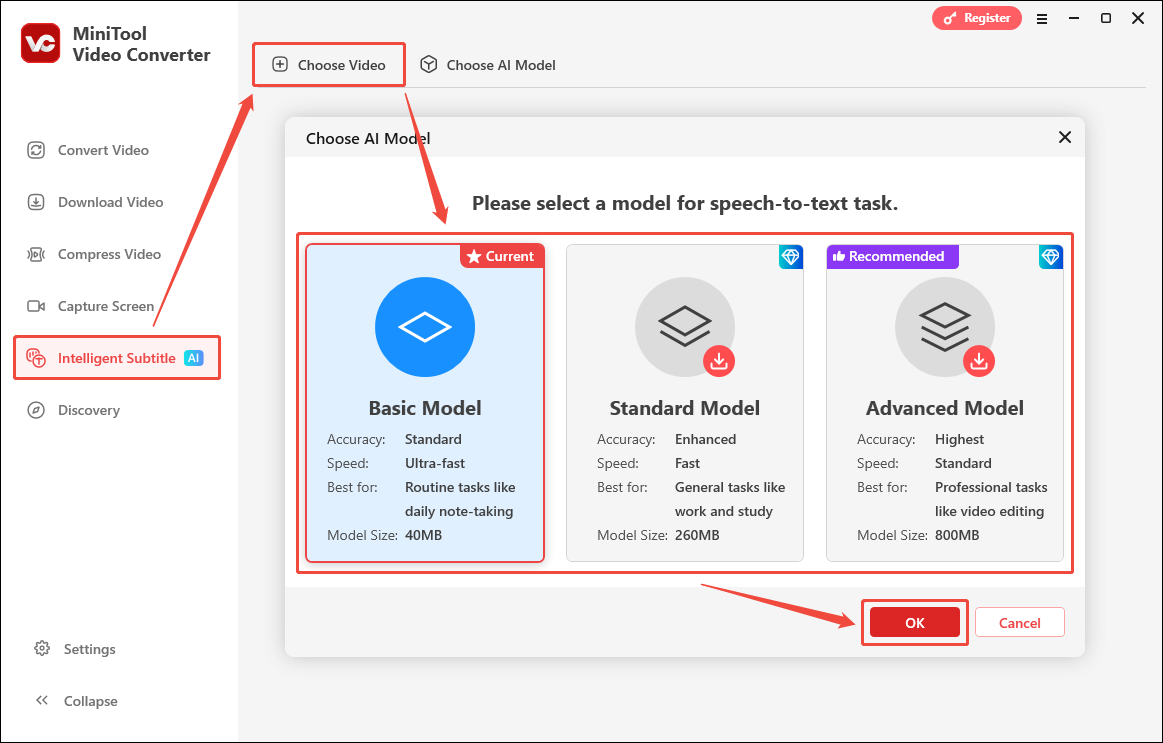Open the hamburger menu

pyautogui.click(x=1042, y=18)
